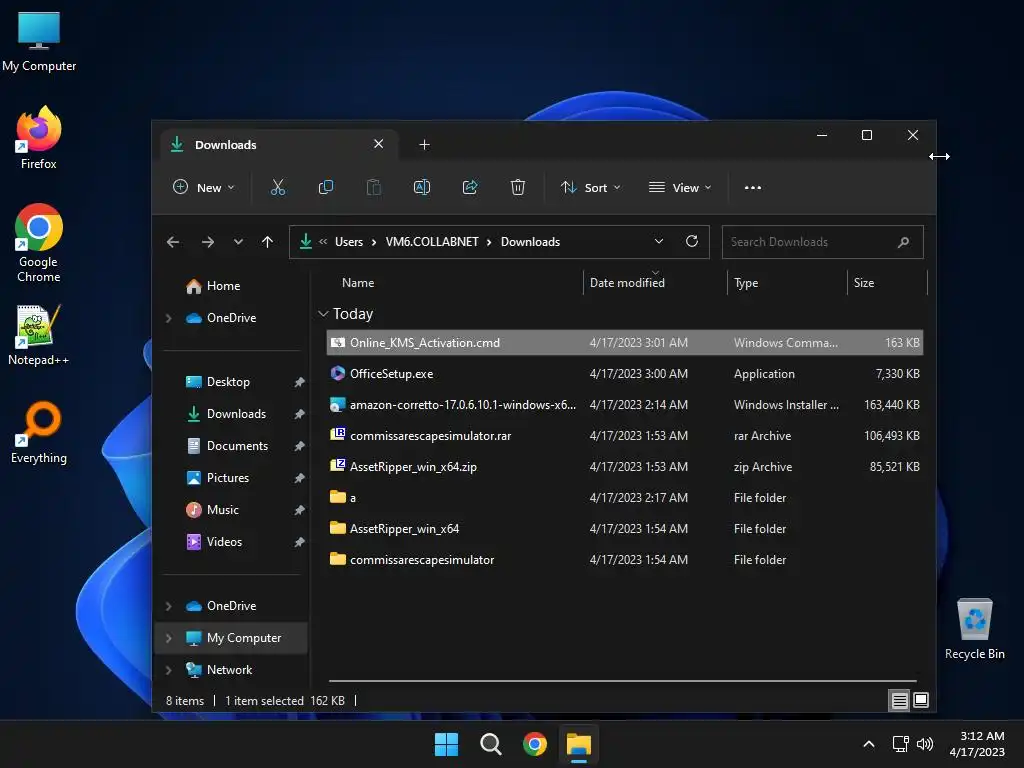Viewport: 1024px width, 768px height.
Task: Click VM6.COLLABNET breadcrumb segment
Action: coord(432,242)
